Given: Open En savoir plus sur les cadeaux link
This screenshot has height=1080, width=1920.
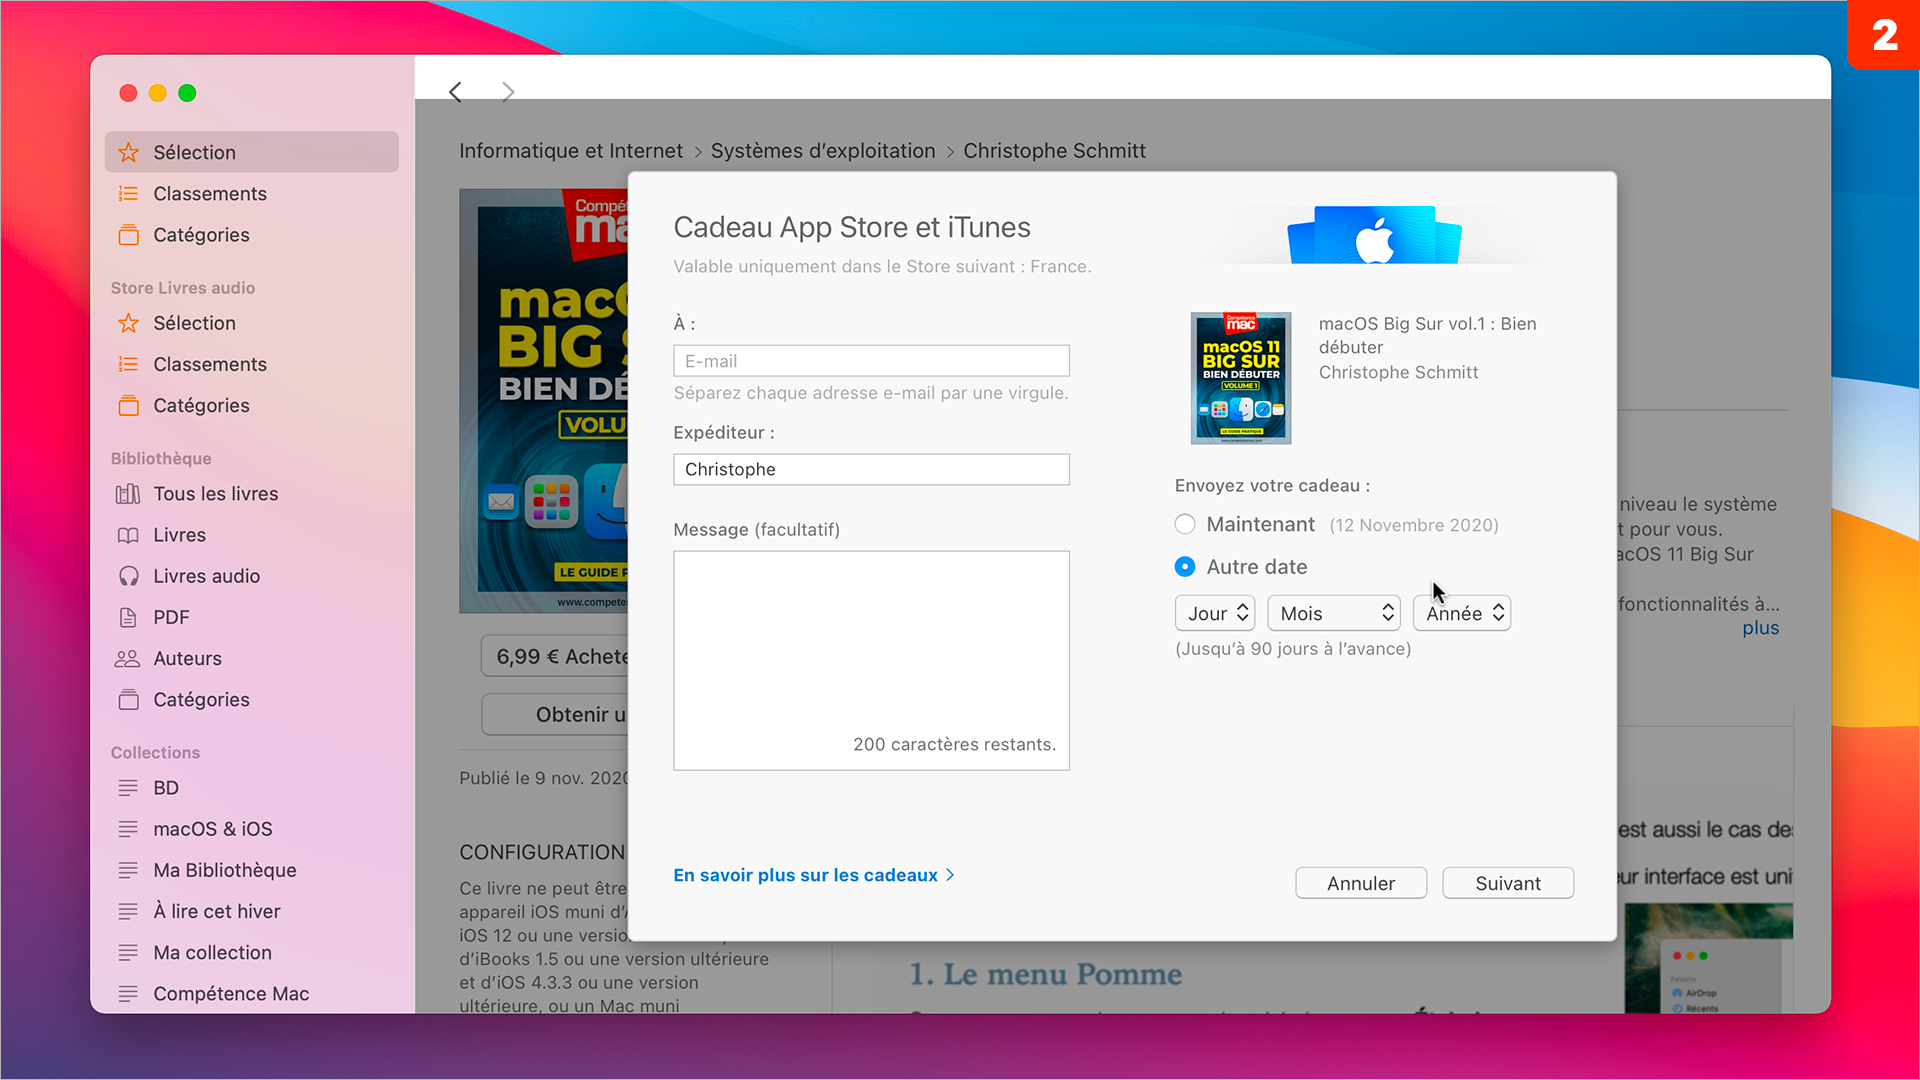Looking at the screenshot, I should 814,875.
